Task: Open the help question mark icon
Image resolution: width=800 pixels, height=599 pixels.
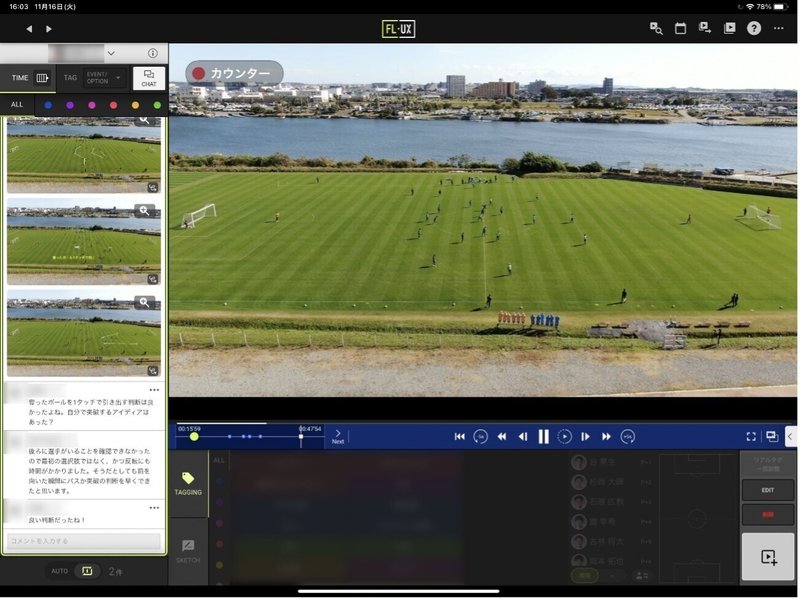Action: (754, 29)
